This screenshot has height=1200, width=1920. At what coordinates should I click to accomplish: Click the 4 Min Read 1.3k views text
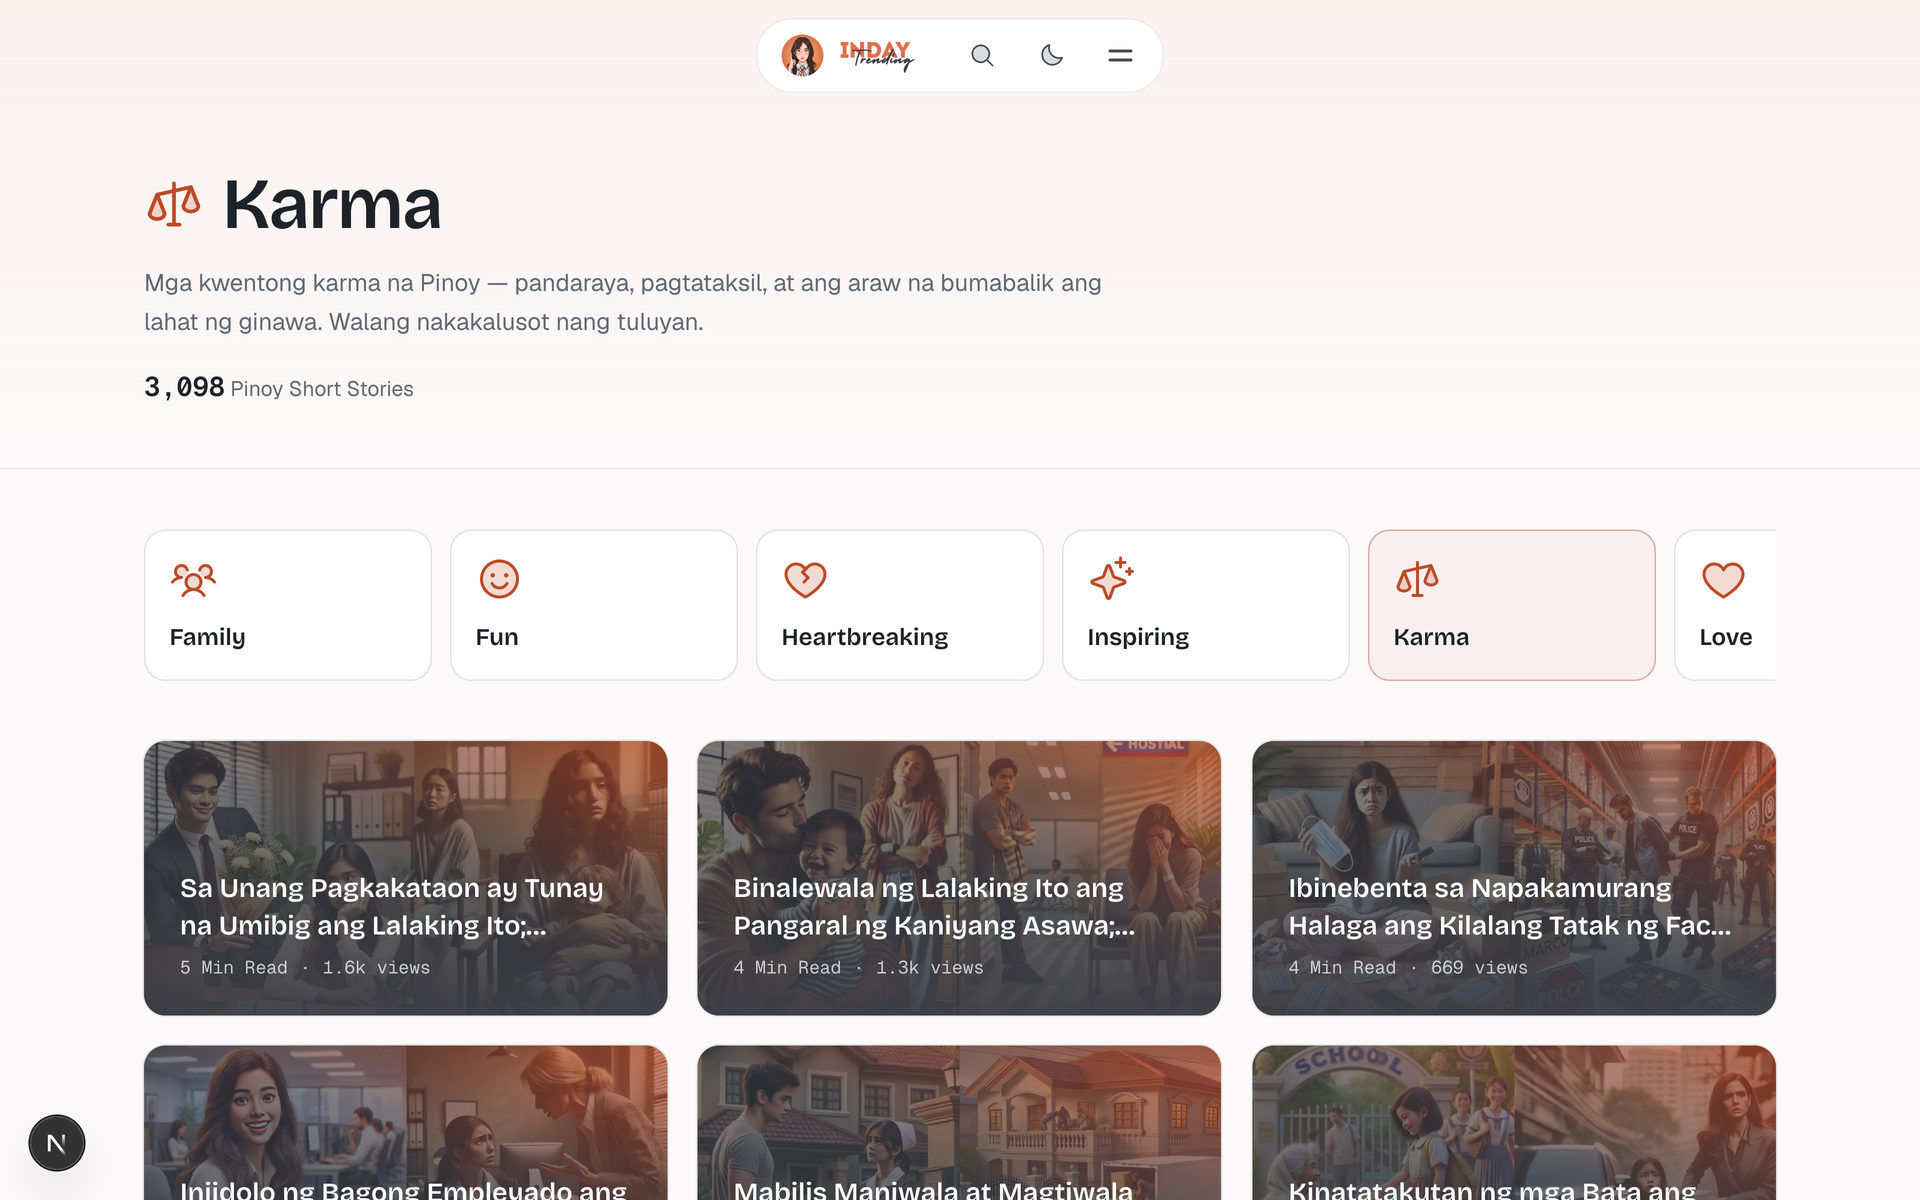858,968
